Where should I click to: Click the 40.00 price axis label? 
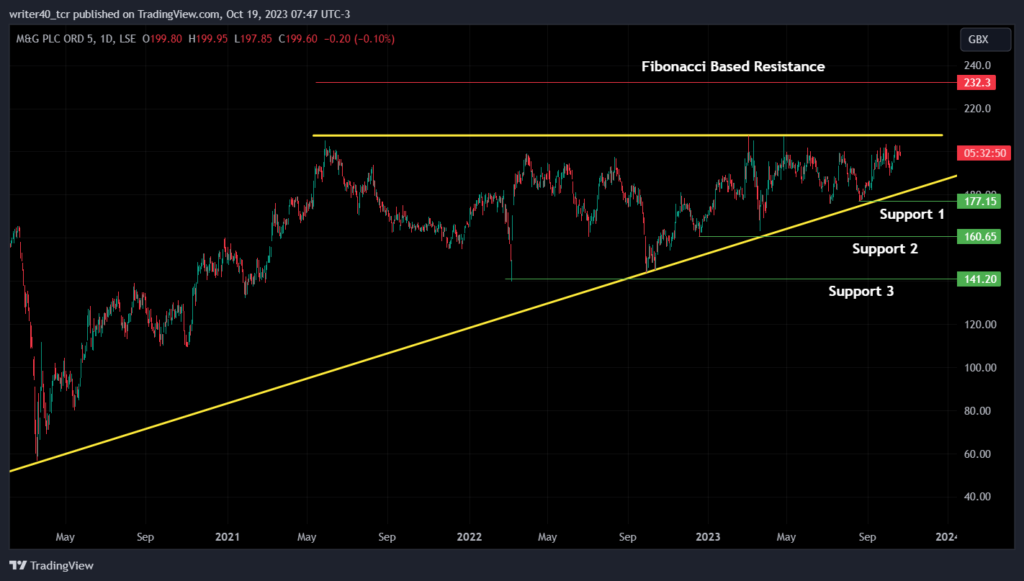[x=978, y=497]
